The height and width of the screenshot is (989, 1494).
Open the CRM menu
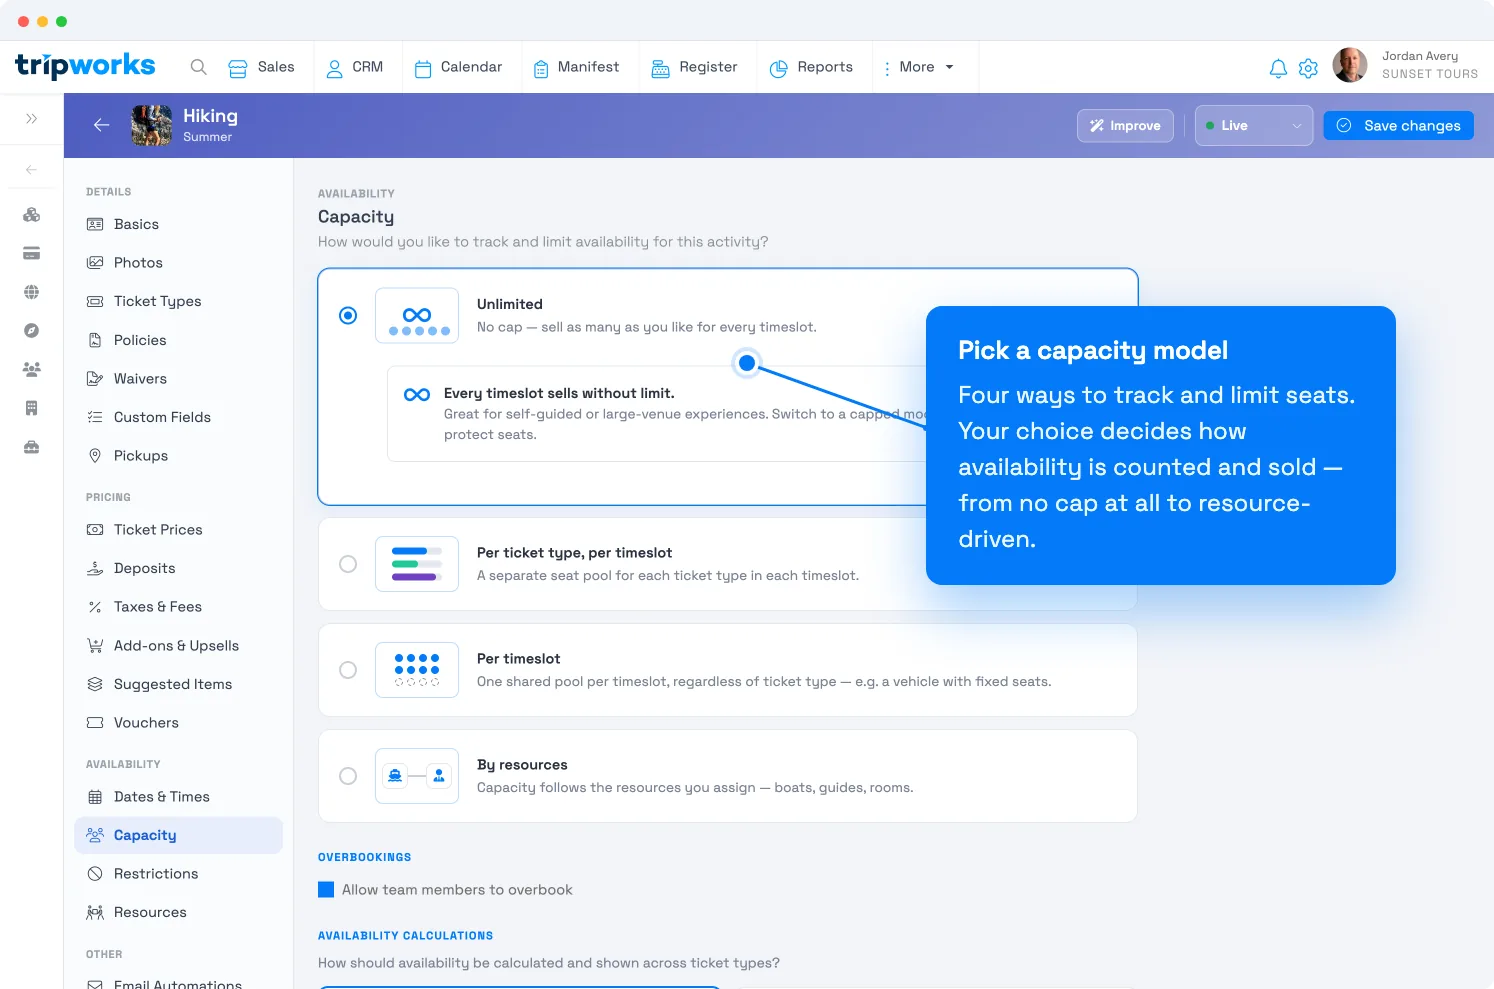click(355, 67)
